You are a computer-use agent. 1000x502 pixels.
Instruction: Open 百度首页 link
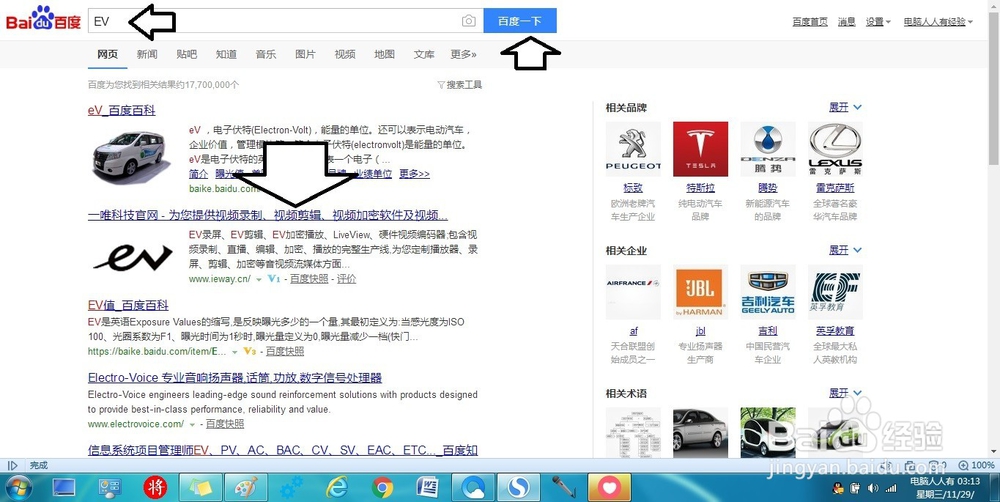click(810, 22)
